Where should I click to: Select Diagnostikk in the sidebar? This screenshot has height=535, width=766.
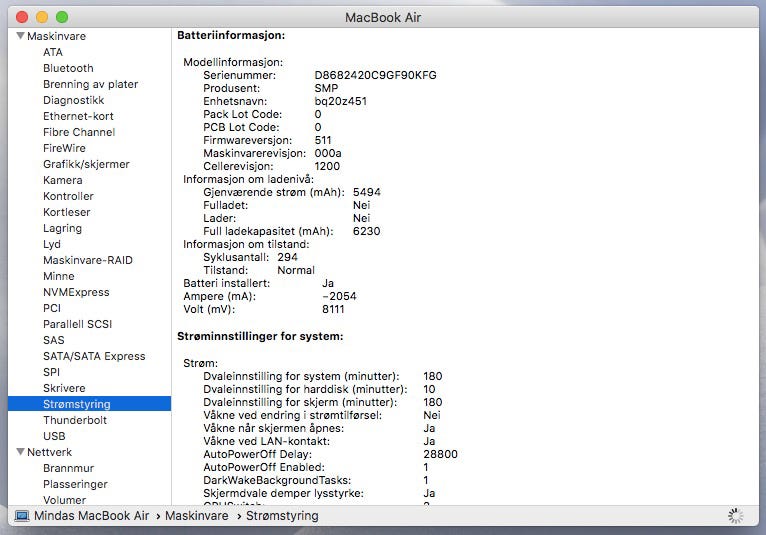tap(73, 100)
